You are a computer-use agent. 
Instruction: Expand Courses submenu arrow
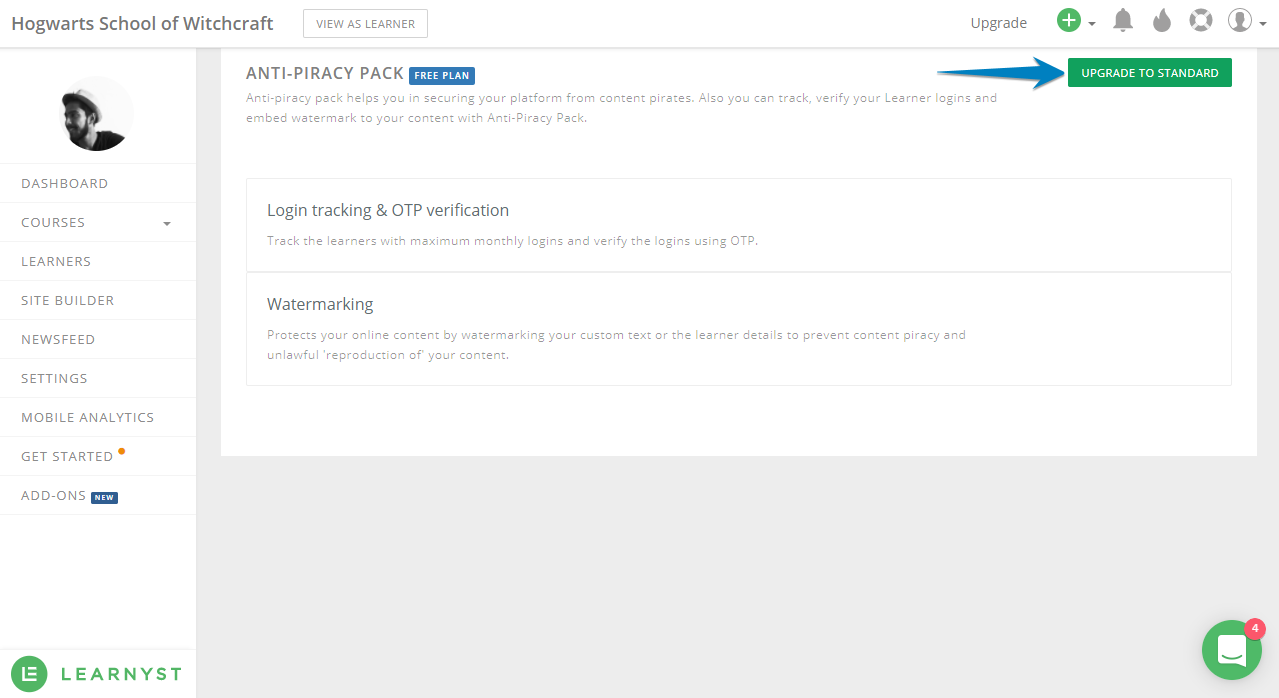167,224
